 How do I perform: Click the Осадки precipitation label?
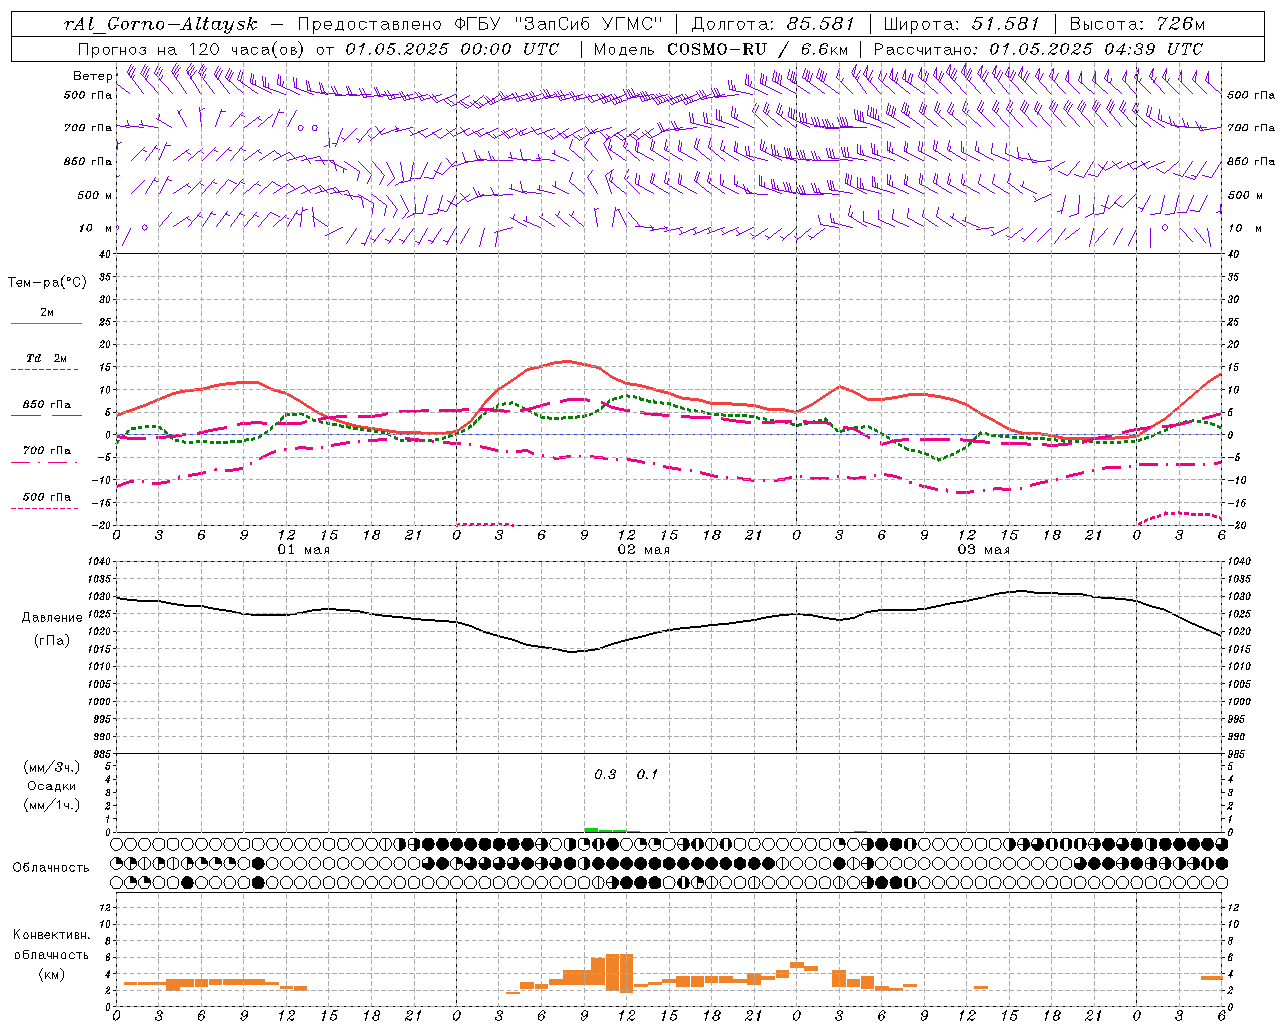51,786
